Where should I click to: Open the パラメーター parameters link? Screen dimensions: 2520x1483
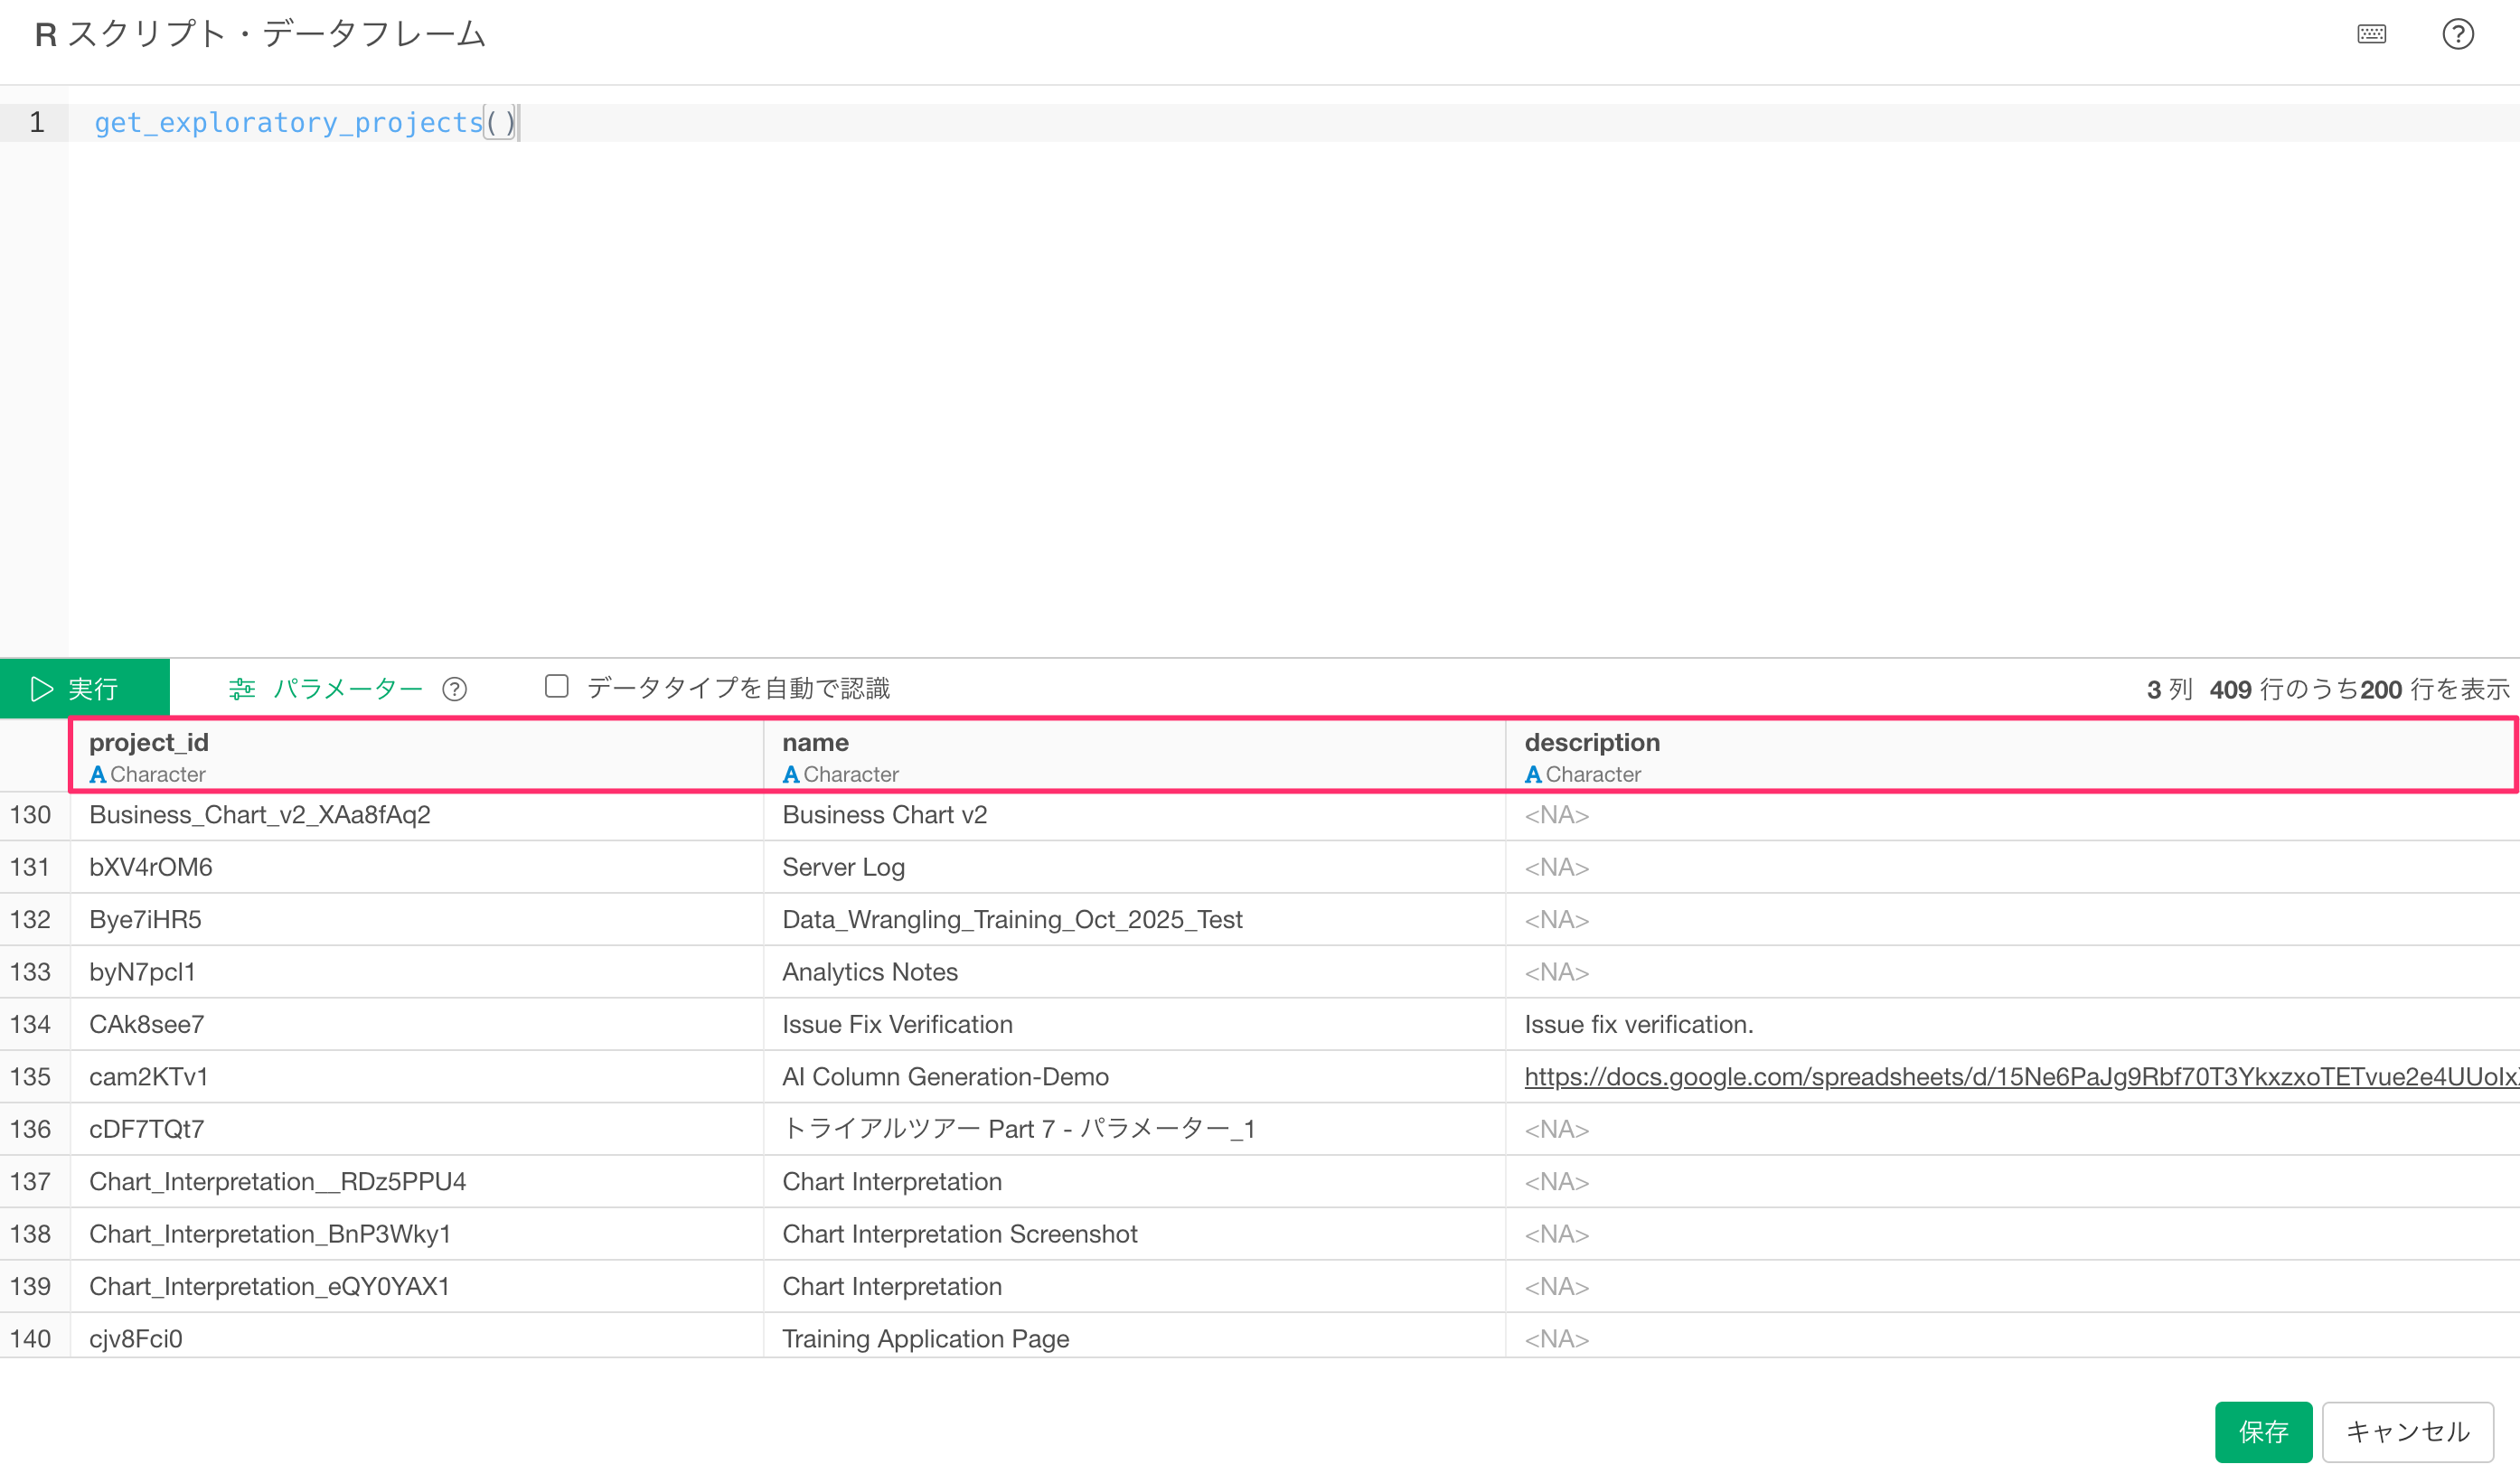pos(348,689)
